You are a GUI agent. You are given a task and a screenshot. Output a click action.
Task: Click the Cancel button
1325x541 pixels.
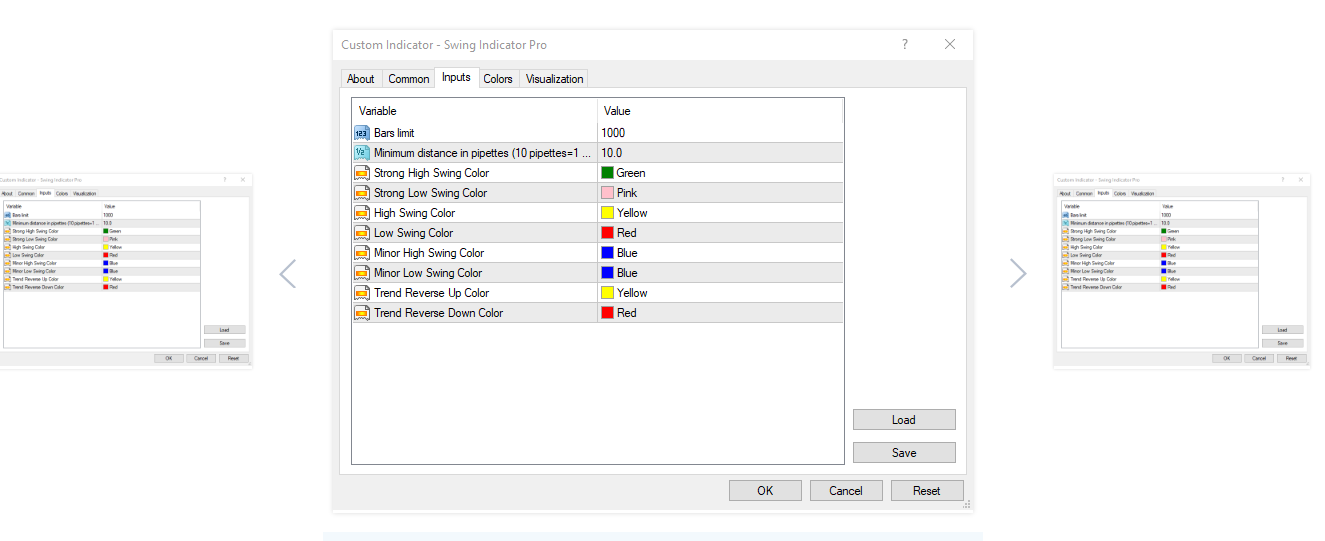[x=846, y=491]
